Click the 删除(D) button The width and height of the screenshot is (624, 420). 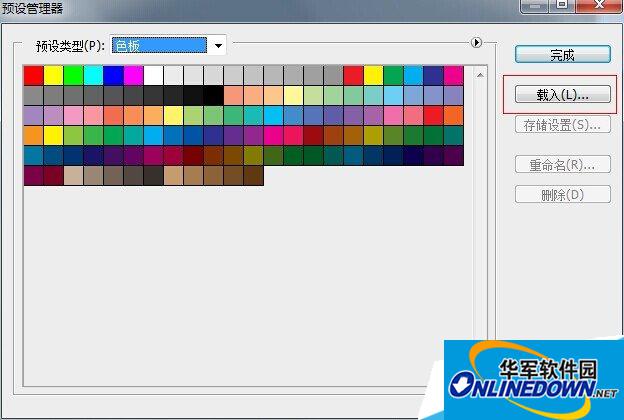pyautogui.click(x=563, y=194)
